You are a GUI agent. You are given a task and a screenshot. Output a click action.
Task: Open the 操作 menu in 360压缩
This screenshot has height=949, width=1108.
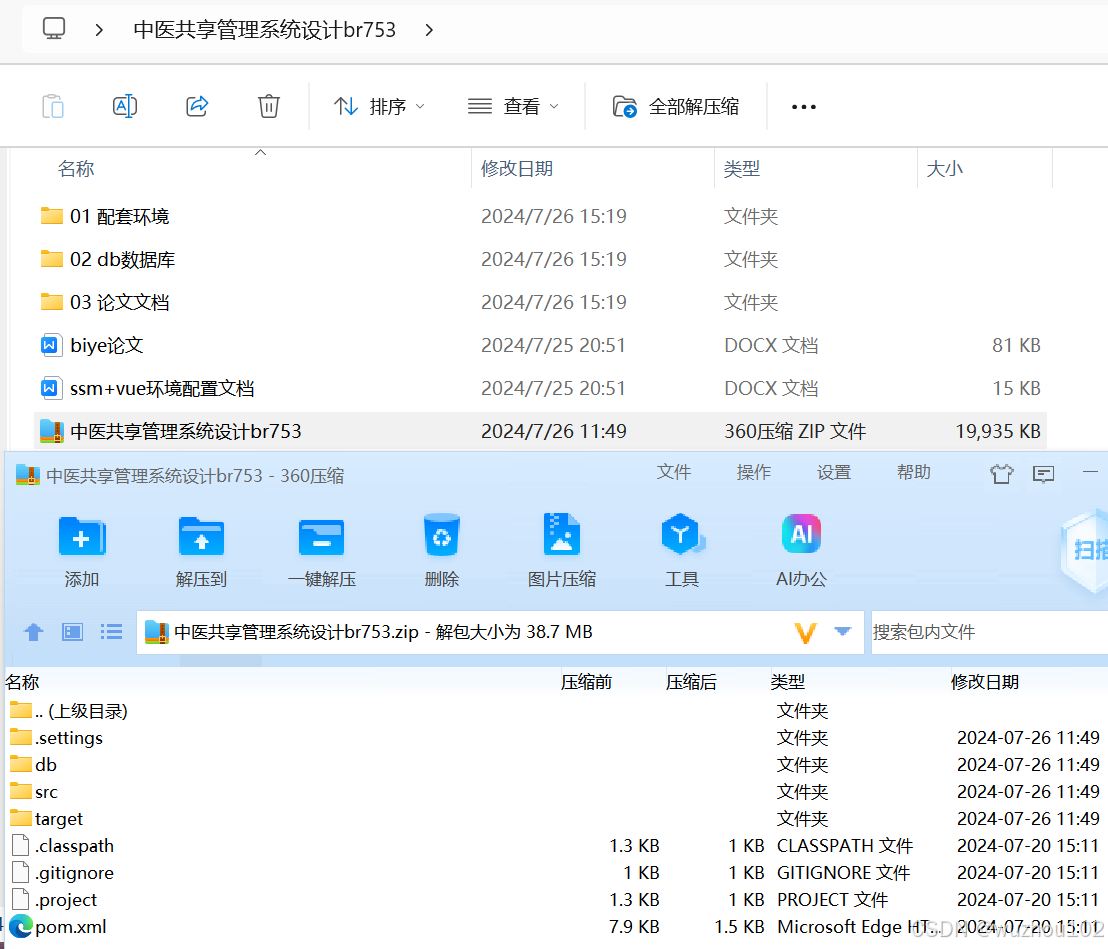(753, 472)
